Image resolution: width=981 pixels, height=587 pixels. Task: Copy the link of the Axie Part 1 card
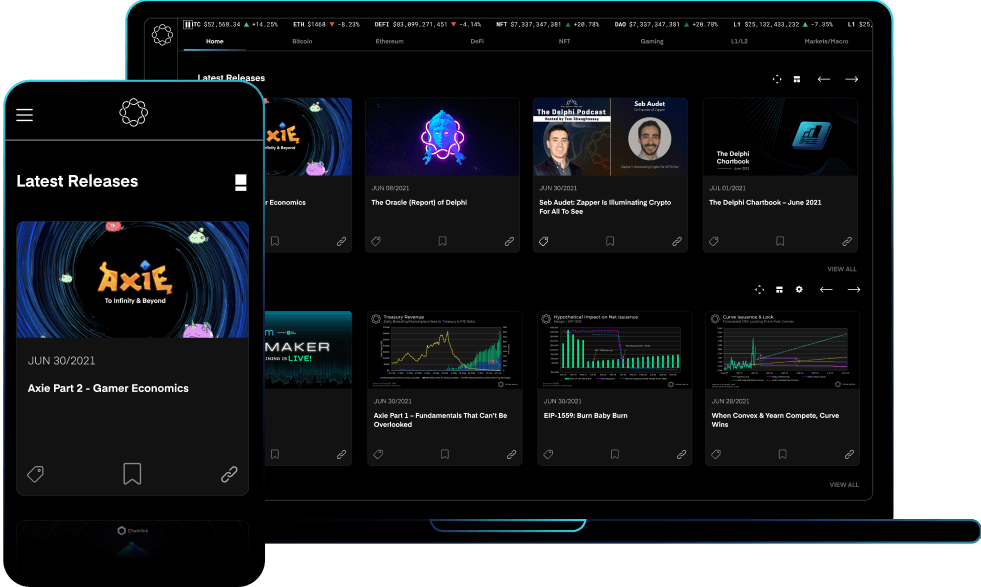coord(511,454)
